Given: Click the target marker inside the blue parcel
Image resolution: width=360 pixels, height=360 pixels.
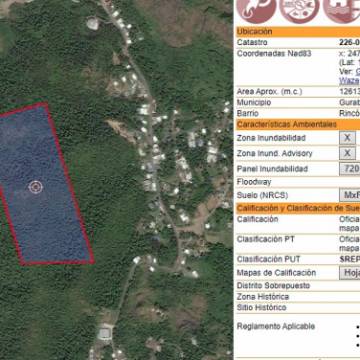Looking at the screenshot, I should pos(35,187).
